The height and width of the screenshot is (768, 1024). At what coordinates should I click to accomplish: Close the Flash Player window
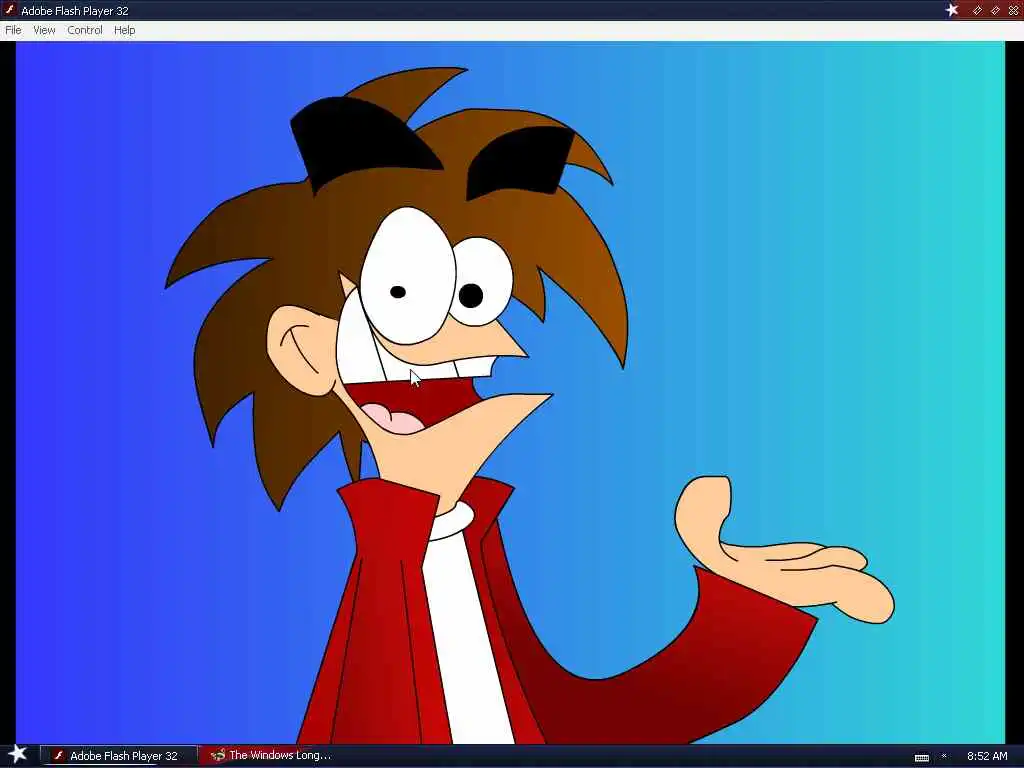(x=1013, y=10)
